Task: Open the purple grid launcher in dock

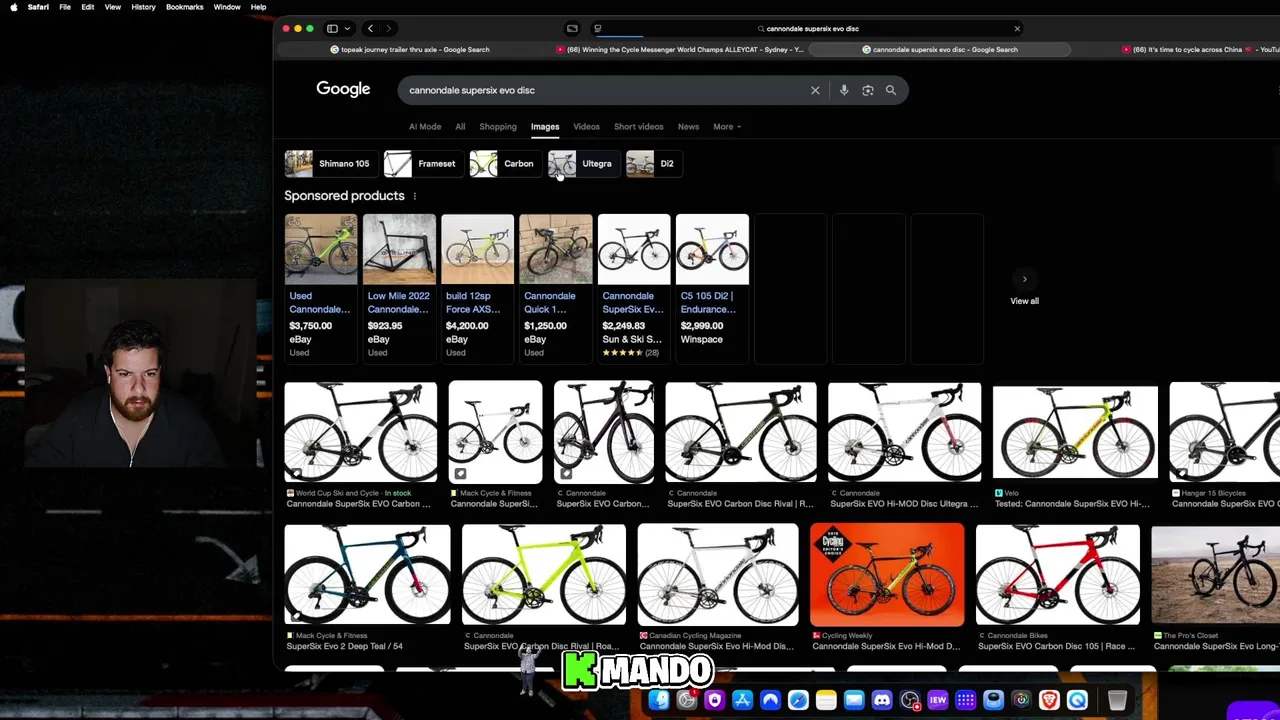Action: (x=966, y=700)
